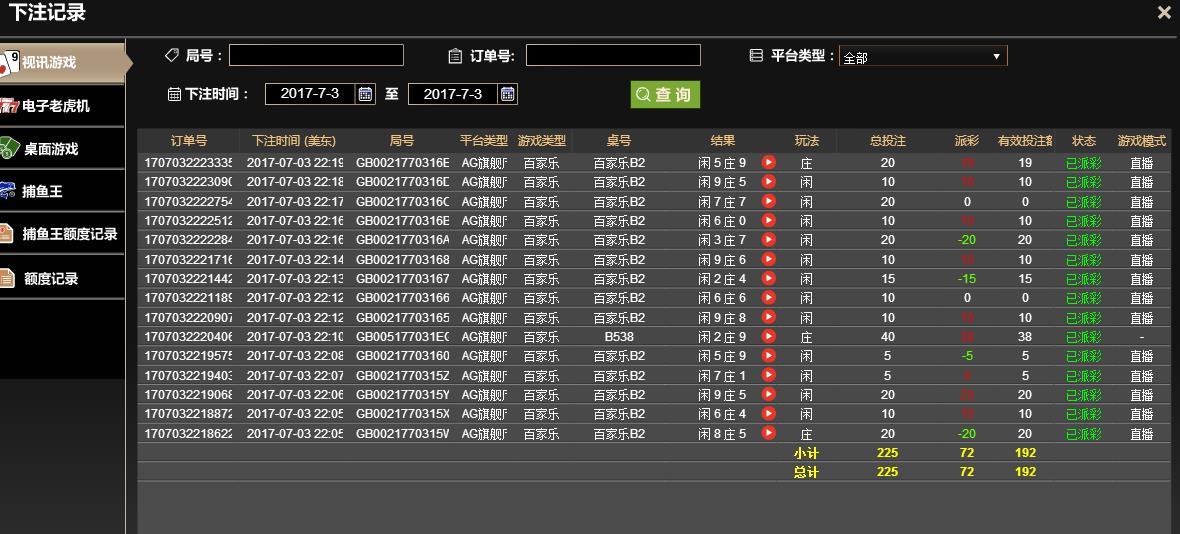This screenshot has height=534, width=1180.
Task: Open calendar icon for end bet date
Action: tap(508, 94)
